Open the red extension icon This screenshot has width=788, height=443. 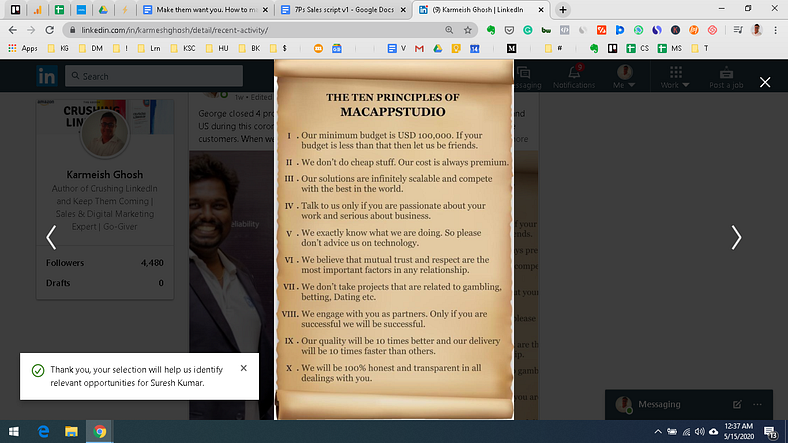[x=602, y=30]
